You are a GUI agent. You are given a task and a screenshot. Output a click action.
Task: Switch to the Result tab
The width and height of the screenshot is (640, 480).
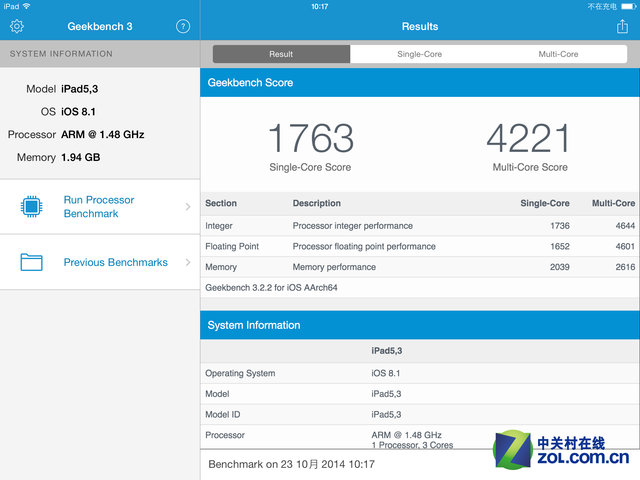(281, 54)
